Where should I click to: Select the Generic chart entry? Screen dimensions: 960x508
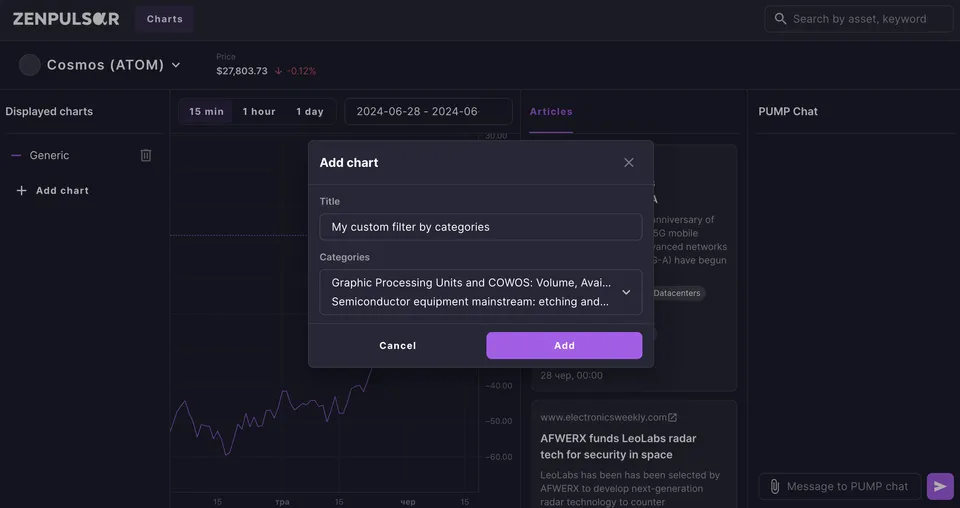pos(49,155)
